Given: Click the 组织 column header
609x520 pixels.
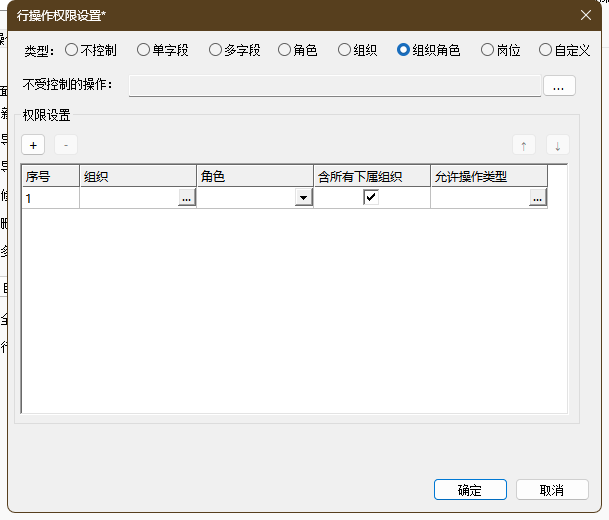Looking at the screenshot, I should (x=138, y=176).
